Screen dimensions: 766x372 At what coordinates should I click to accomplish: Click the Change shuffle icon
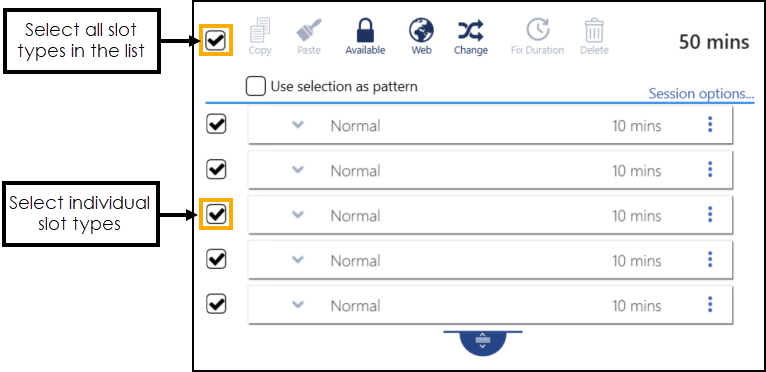[x=470, y=30]
